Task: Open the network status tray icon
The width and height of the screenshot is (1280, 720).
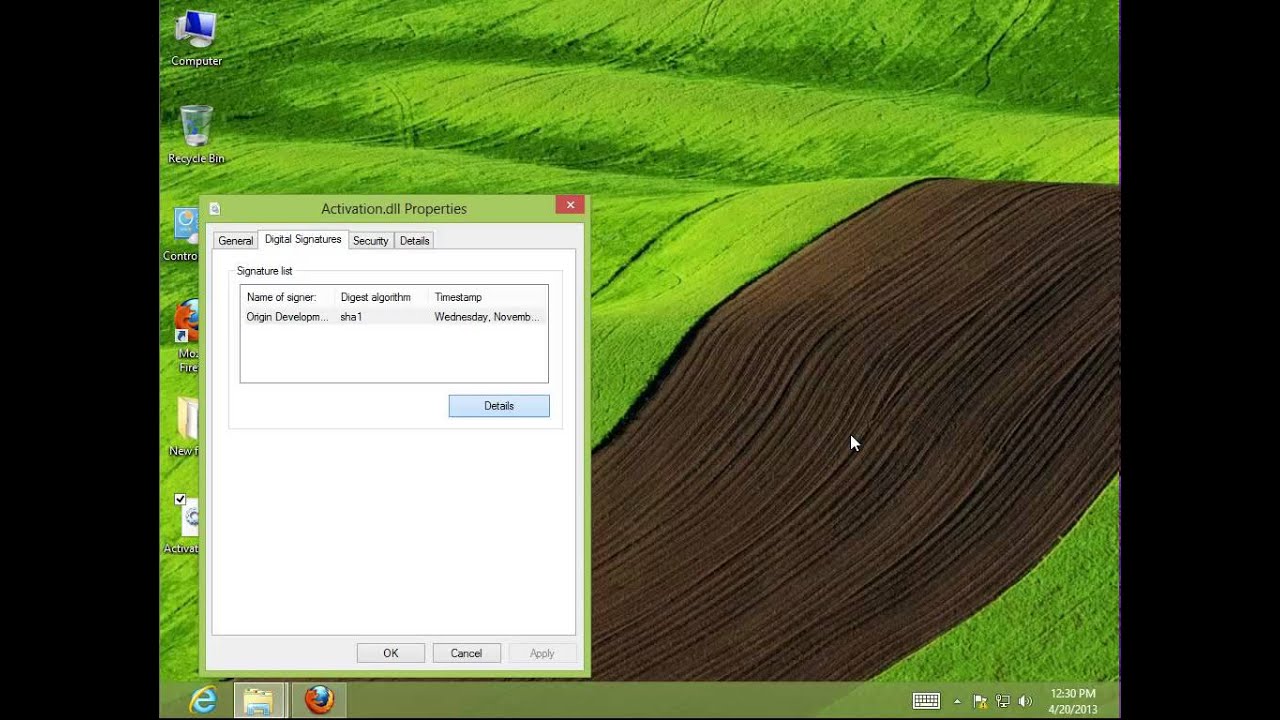Action: (x=1002, y=701)
